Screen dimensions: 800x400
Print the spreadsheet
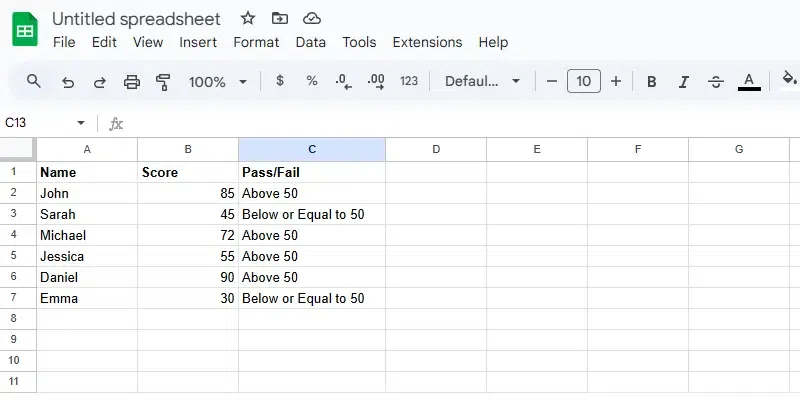[131, 82]
